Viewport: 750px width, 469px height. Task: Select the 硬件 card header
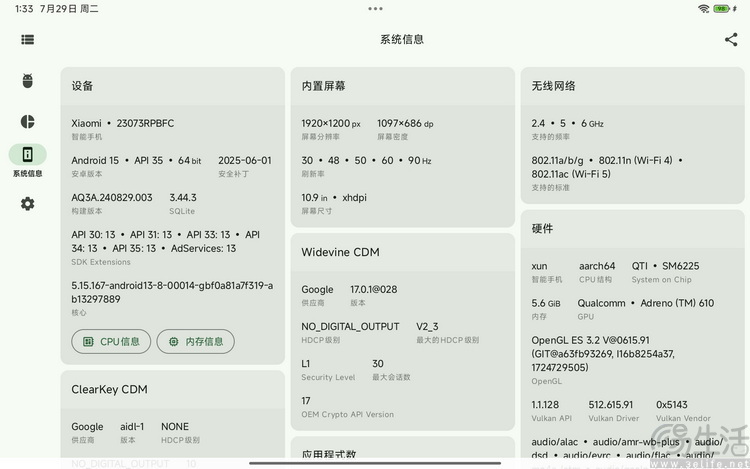632,229
